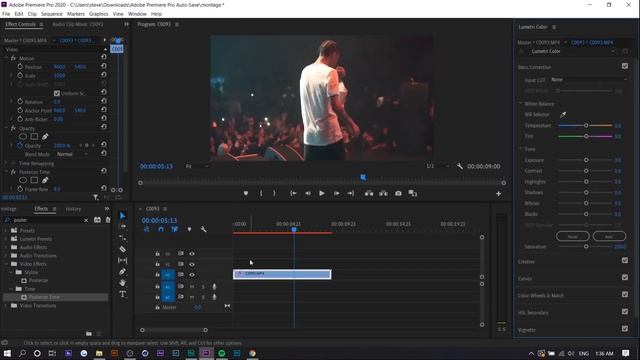Export frame with camera icon
The height and width of the screenshot is (360, 640).
[398, 193]
